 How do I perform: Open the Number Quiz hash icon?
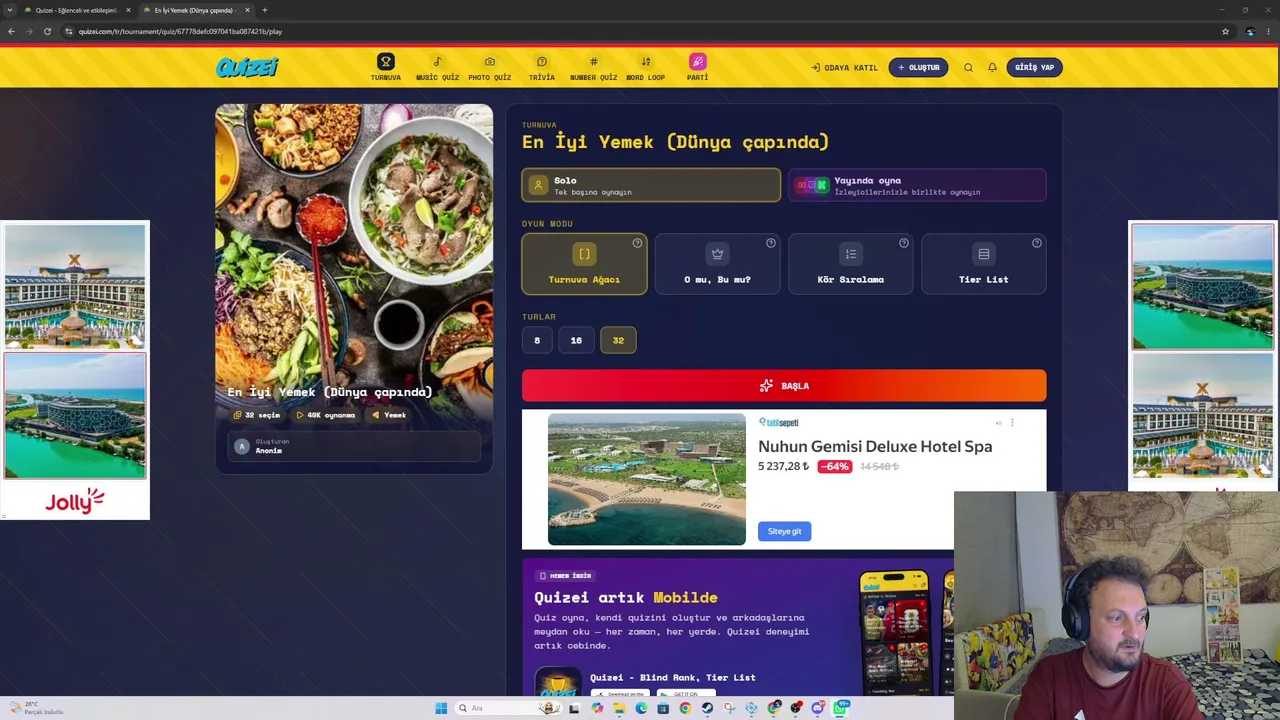(x=594, y=62)
